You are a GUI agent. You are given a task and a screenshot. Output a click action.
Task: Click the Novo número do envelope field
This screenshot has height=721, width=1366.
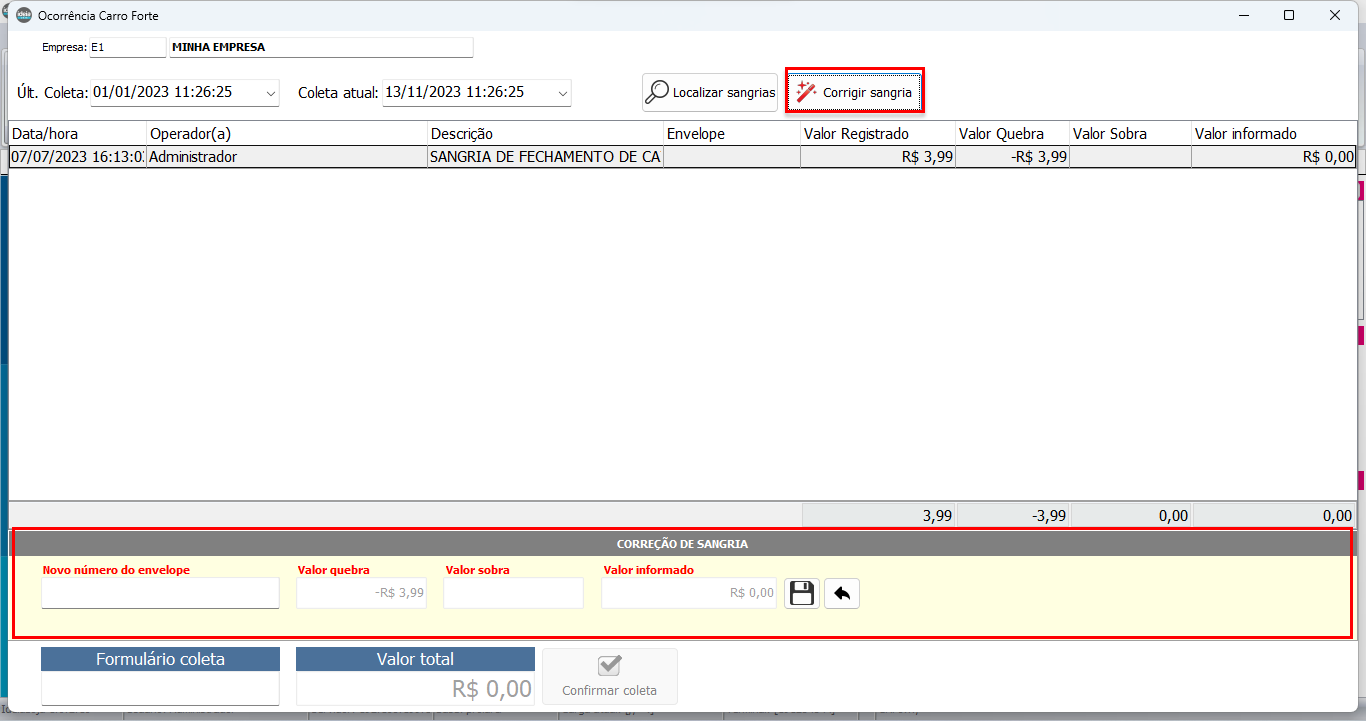coord(160,593)
